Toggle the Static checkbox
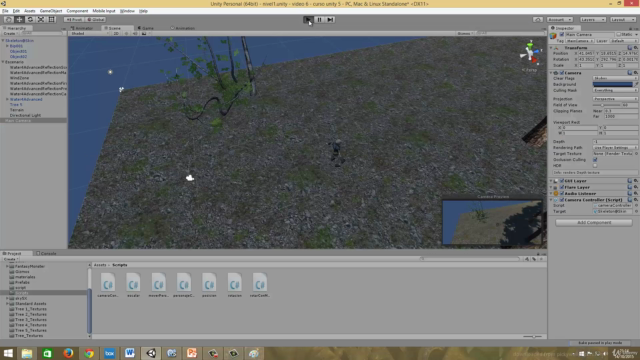The width and height of the screenshot is (640, 360). pos(619,35)
